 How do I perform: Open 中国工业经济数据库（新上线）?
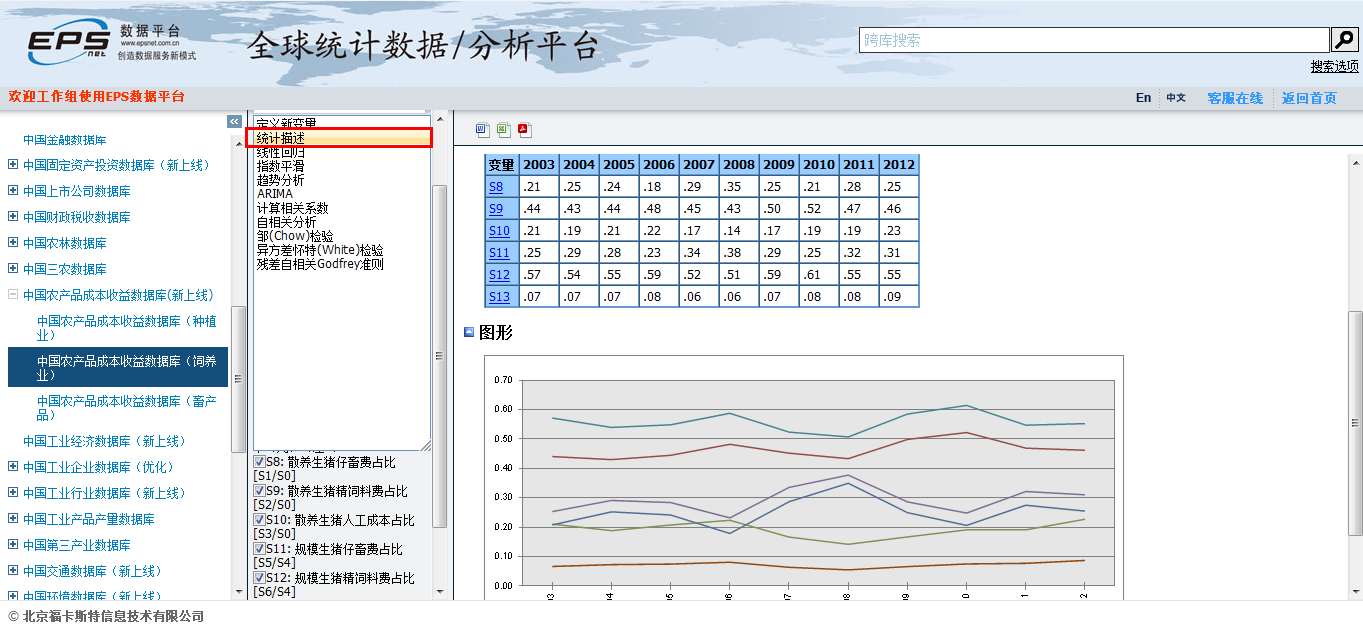[105, 441]
